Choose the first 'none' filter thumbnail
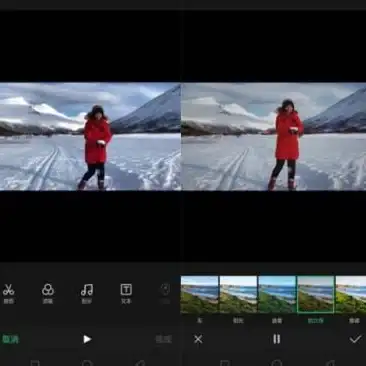 point(199,295)
